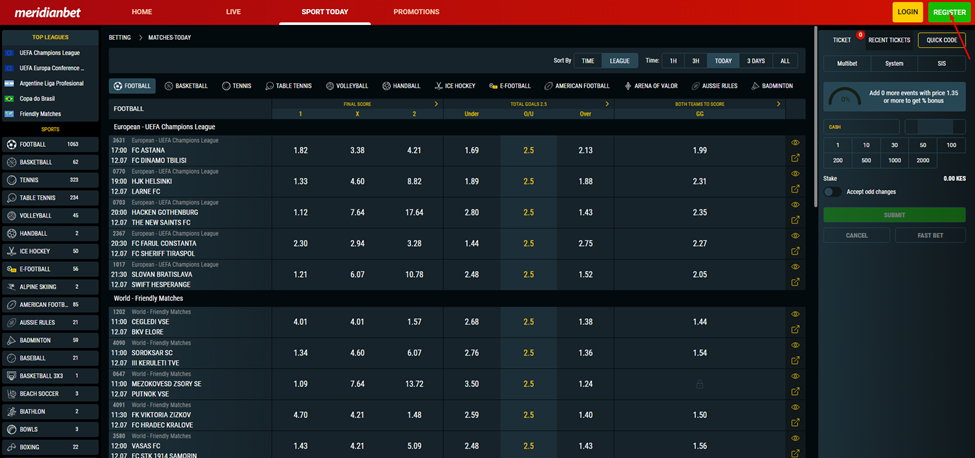Collapse European - UEFA Champions League section
975x458 pixels.
(x=457, y=127)
